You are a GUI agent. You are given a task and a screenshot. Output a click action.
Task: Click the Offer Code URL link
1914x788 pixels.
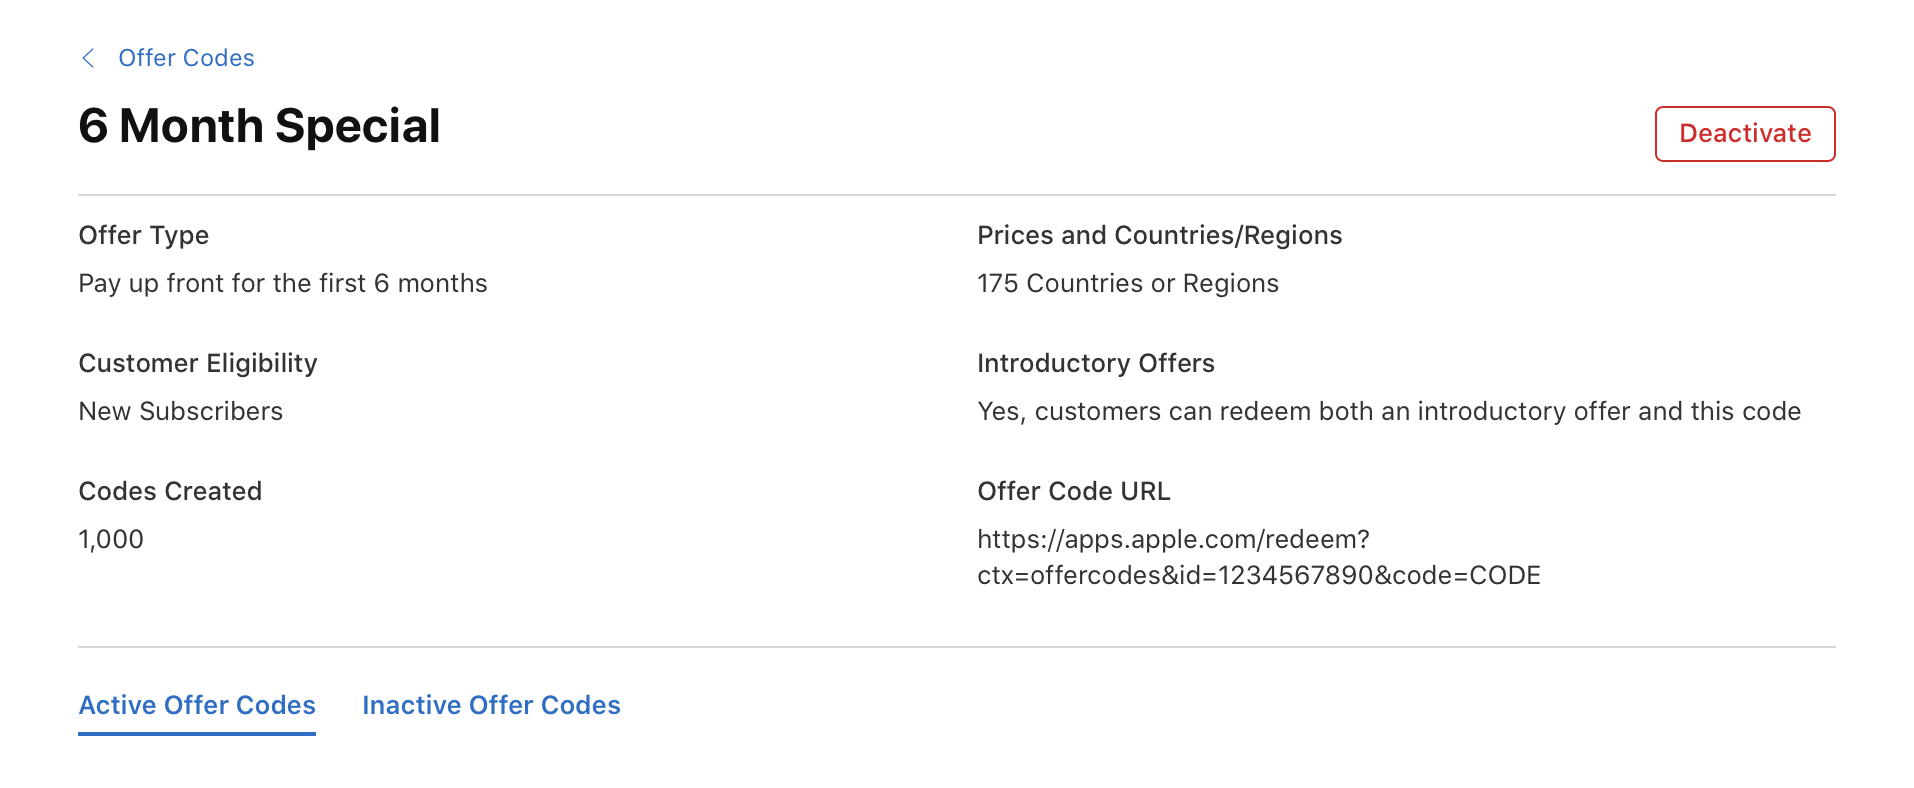point(1258,557)
